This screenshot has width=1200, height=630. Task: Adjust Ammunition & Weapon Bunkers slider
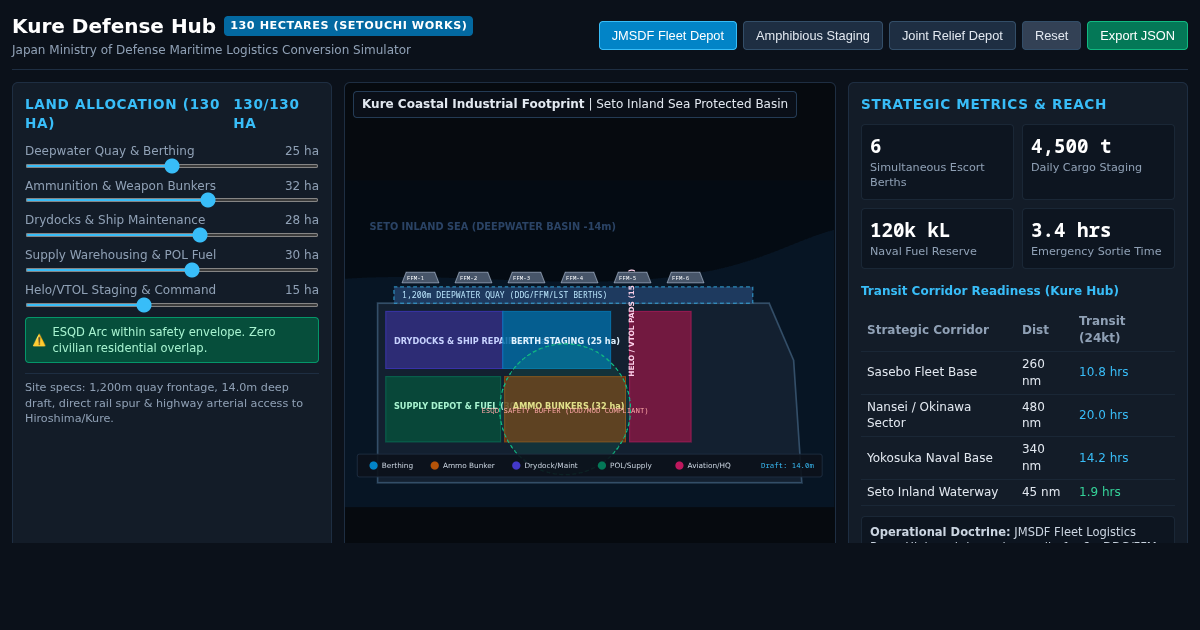(172, 200)
